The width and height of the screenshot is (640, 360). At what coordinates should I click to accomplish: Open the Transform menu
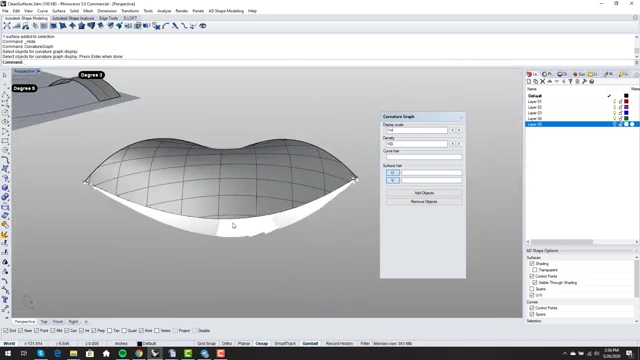pyautogui.click(x=130, y=11)
